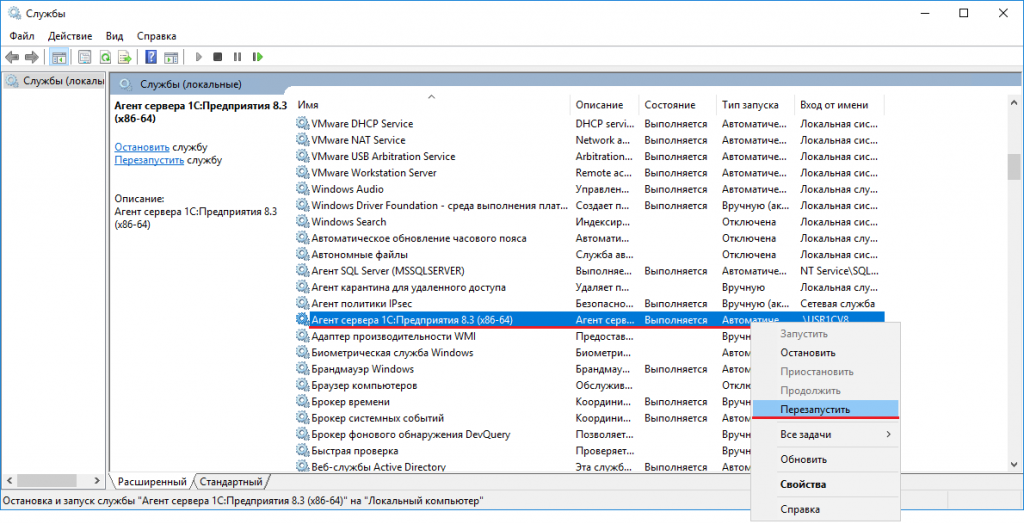
Task: Sort by the Имя column header
Action: pos(433,105)
